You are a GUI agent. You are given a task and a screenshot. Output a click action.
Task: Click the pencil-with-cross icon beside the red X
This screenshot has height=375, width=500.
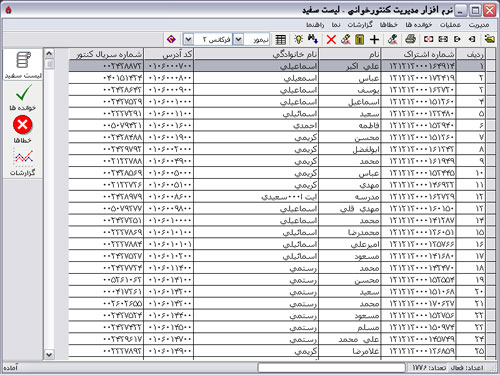(346, 39)
